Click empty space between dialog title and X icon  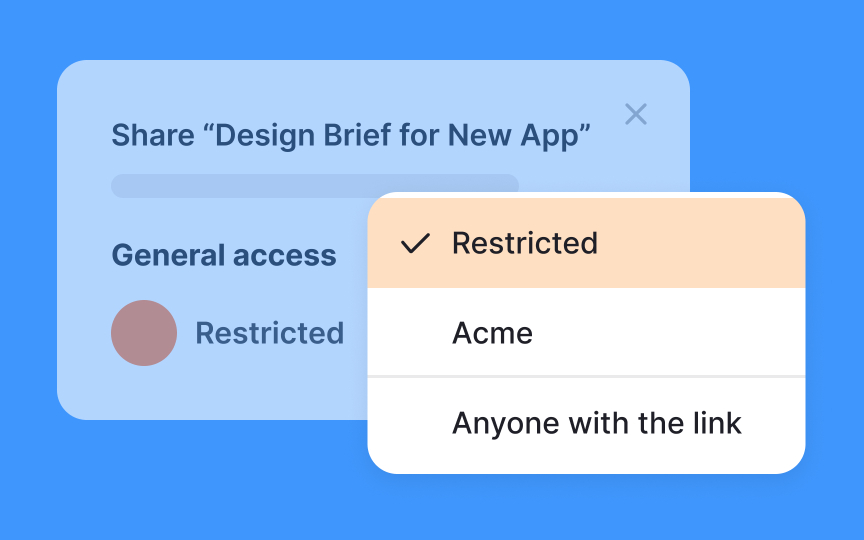607,135
